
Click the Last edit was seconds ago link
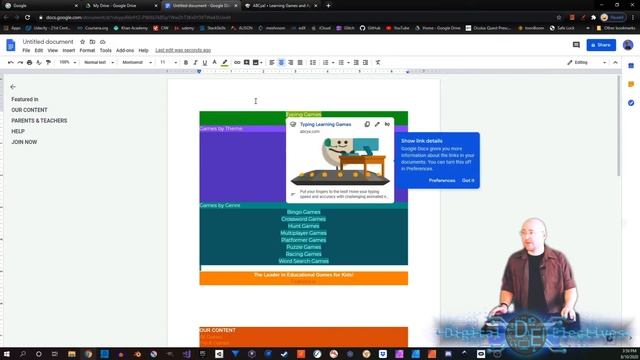point(183,50)
